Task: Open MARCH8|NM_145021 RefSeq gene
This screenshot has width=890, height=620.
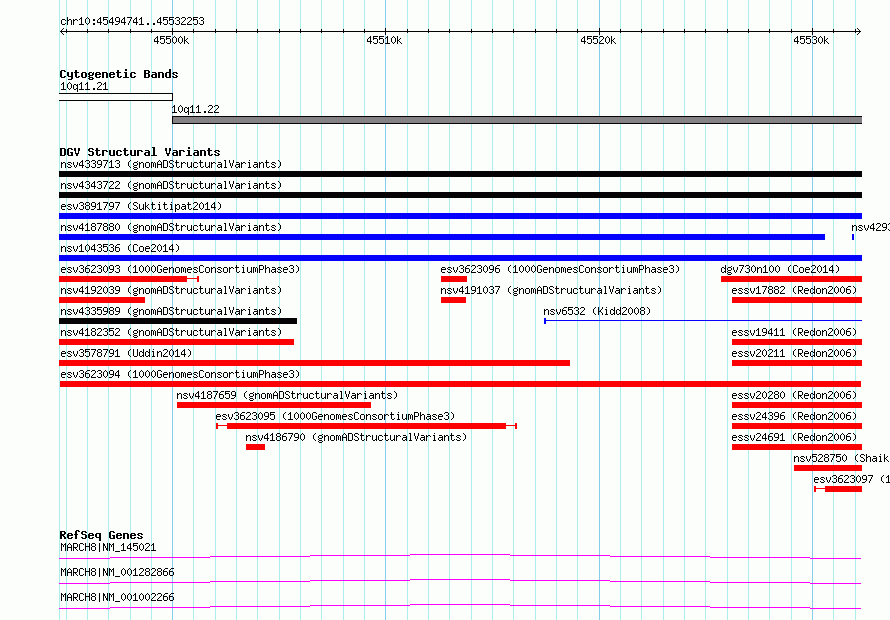Action: click(x=108, y=547)
